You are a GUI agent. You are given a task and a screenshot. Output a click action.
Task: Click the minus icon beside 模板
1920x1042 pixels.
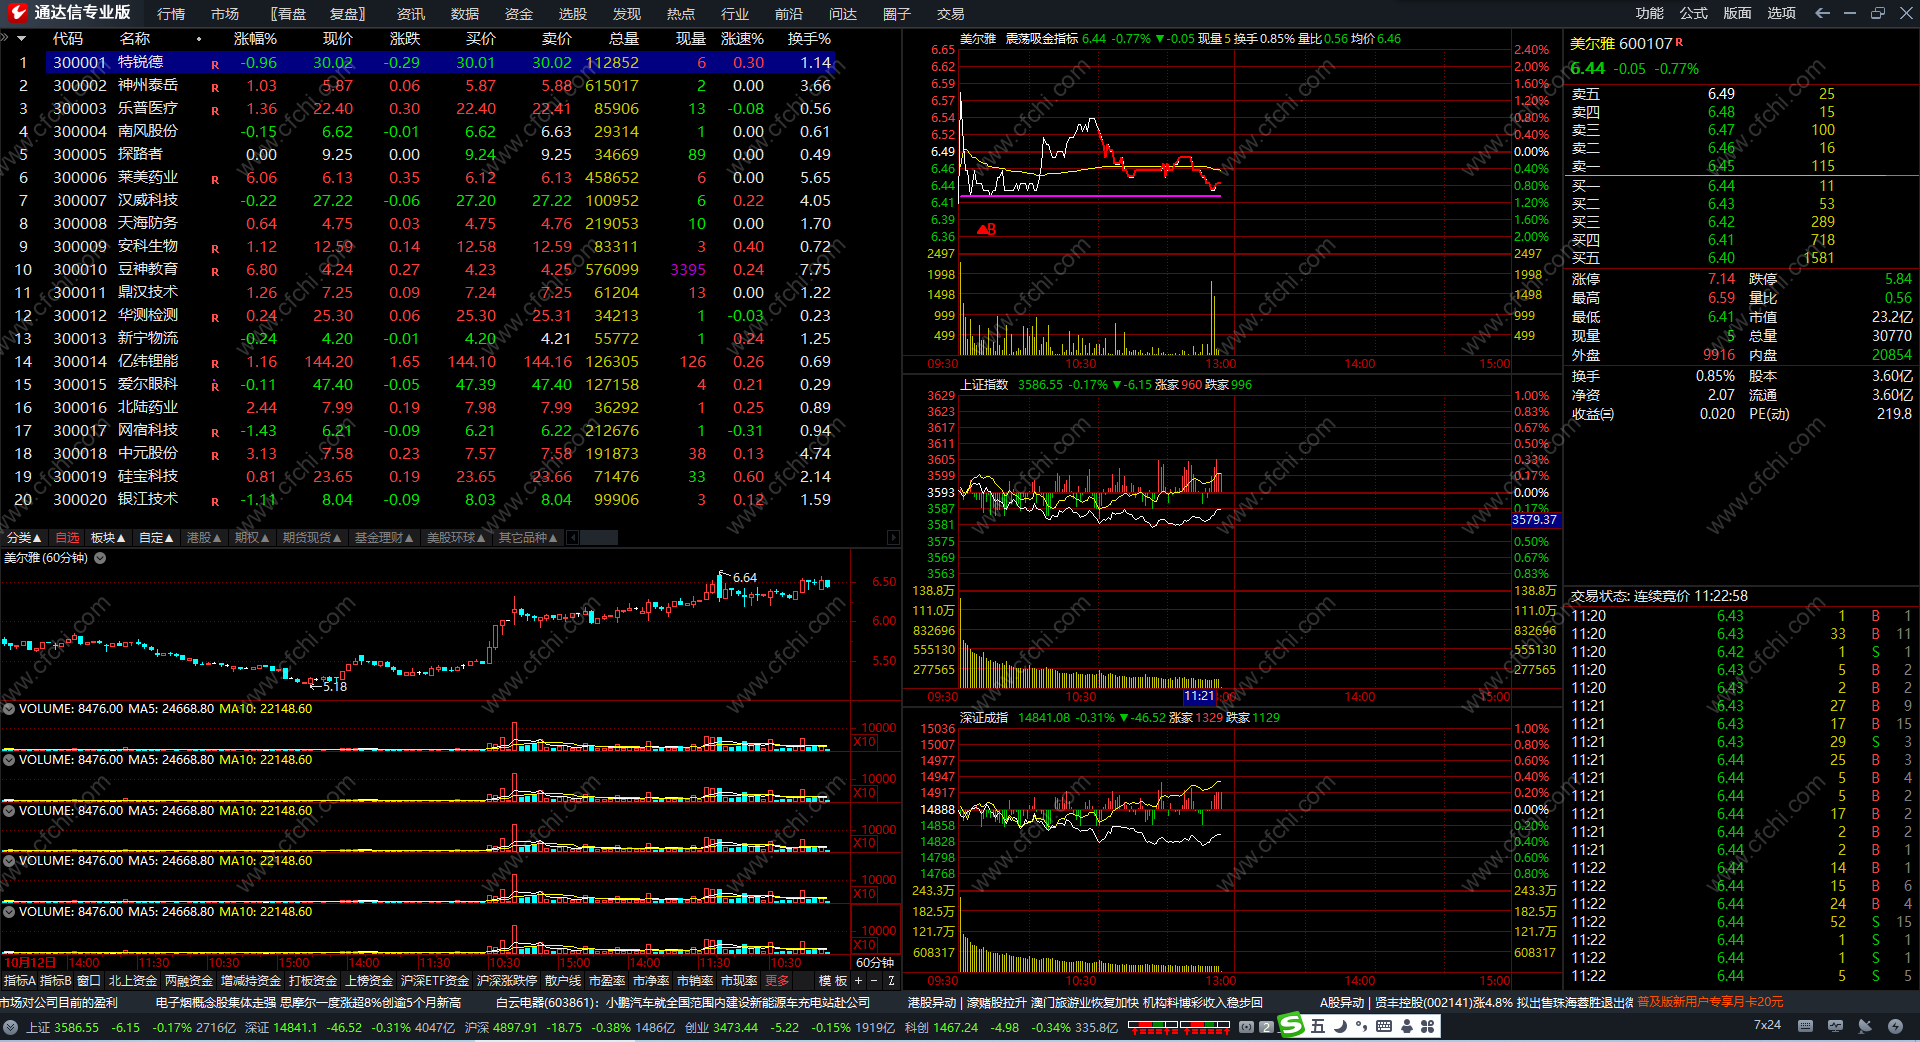pos(873,981)
